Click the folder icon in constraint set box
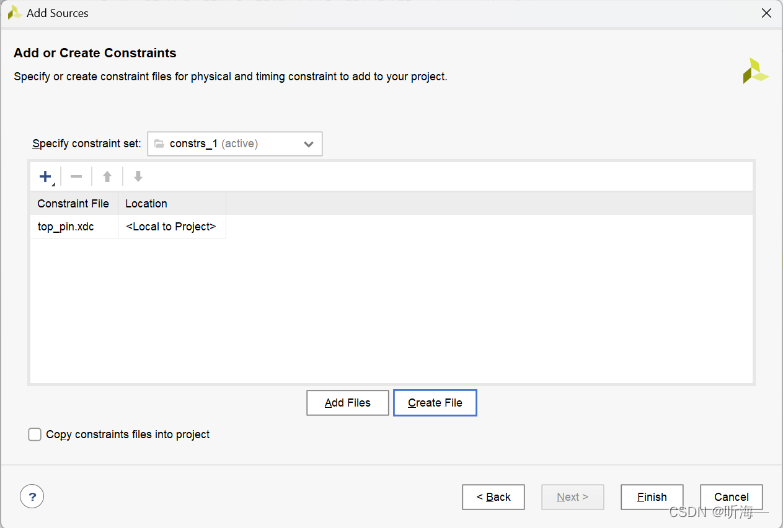This screenshot has height=528, width=784. point(160,144)
